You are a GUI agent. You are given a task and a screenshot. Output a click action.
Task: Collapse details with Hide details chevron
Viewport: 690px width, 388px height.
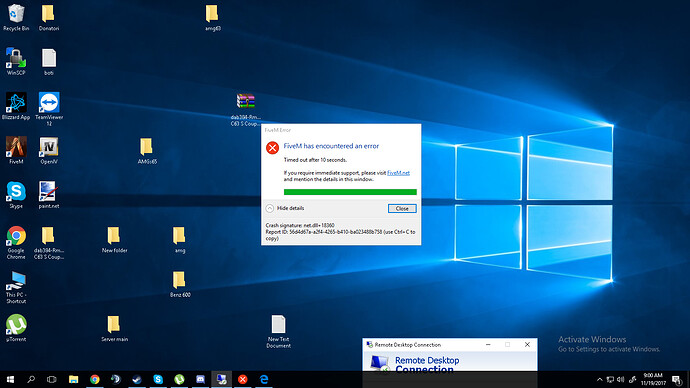pos(270,209)
